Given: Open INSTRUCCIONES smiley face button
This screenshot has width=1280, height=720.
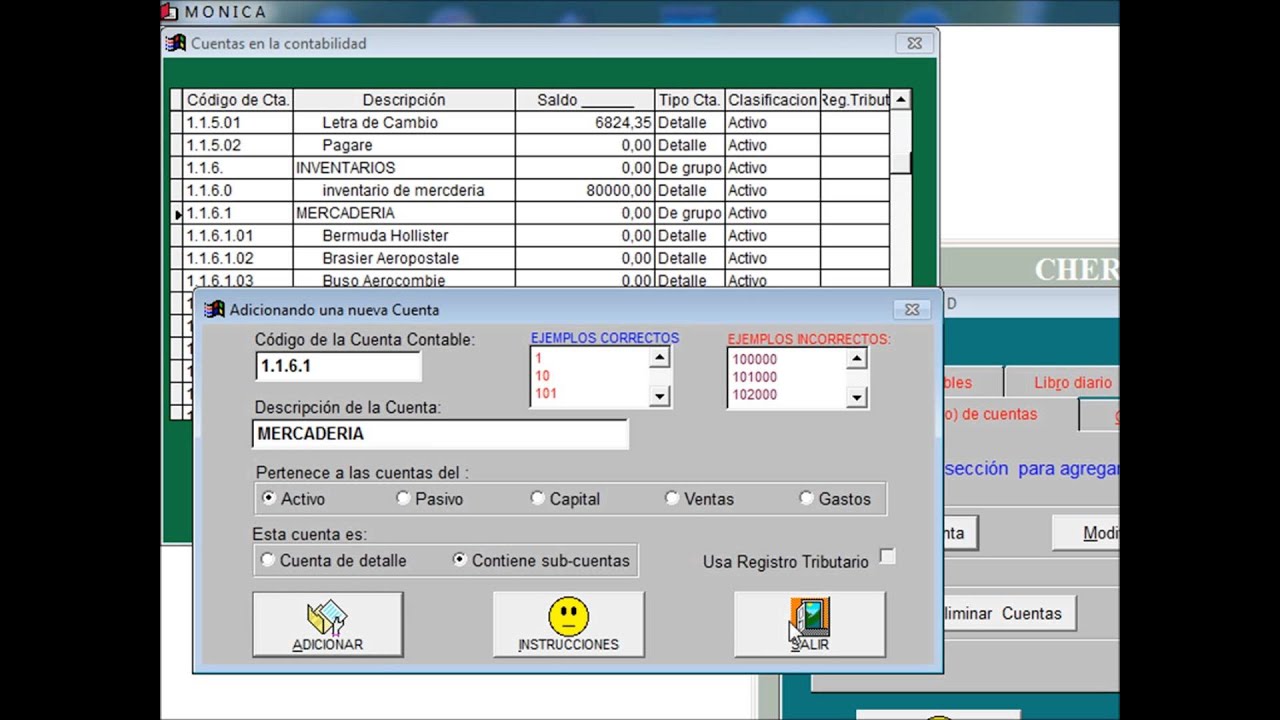Looking at the screenshot, I should (x=568, y=625).
